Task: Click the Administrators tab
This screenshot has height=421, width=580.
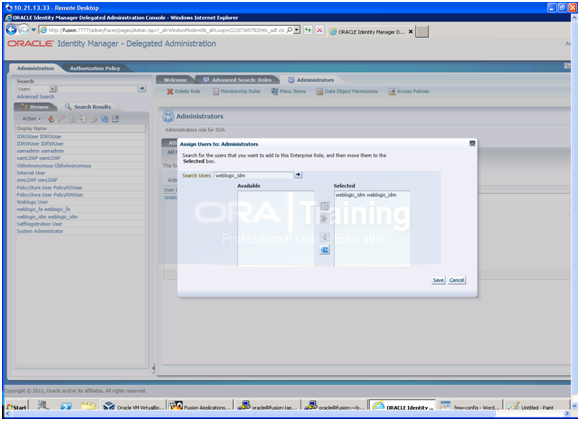Action: tap(311, 80)
